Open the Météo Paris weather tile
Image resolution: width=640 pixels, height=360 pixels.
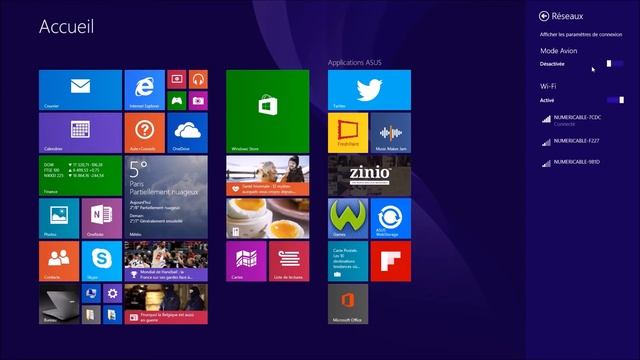166,197
